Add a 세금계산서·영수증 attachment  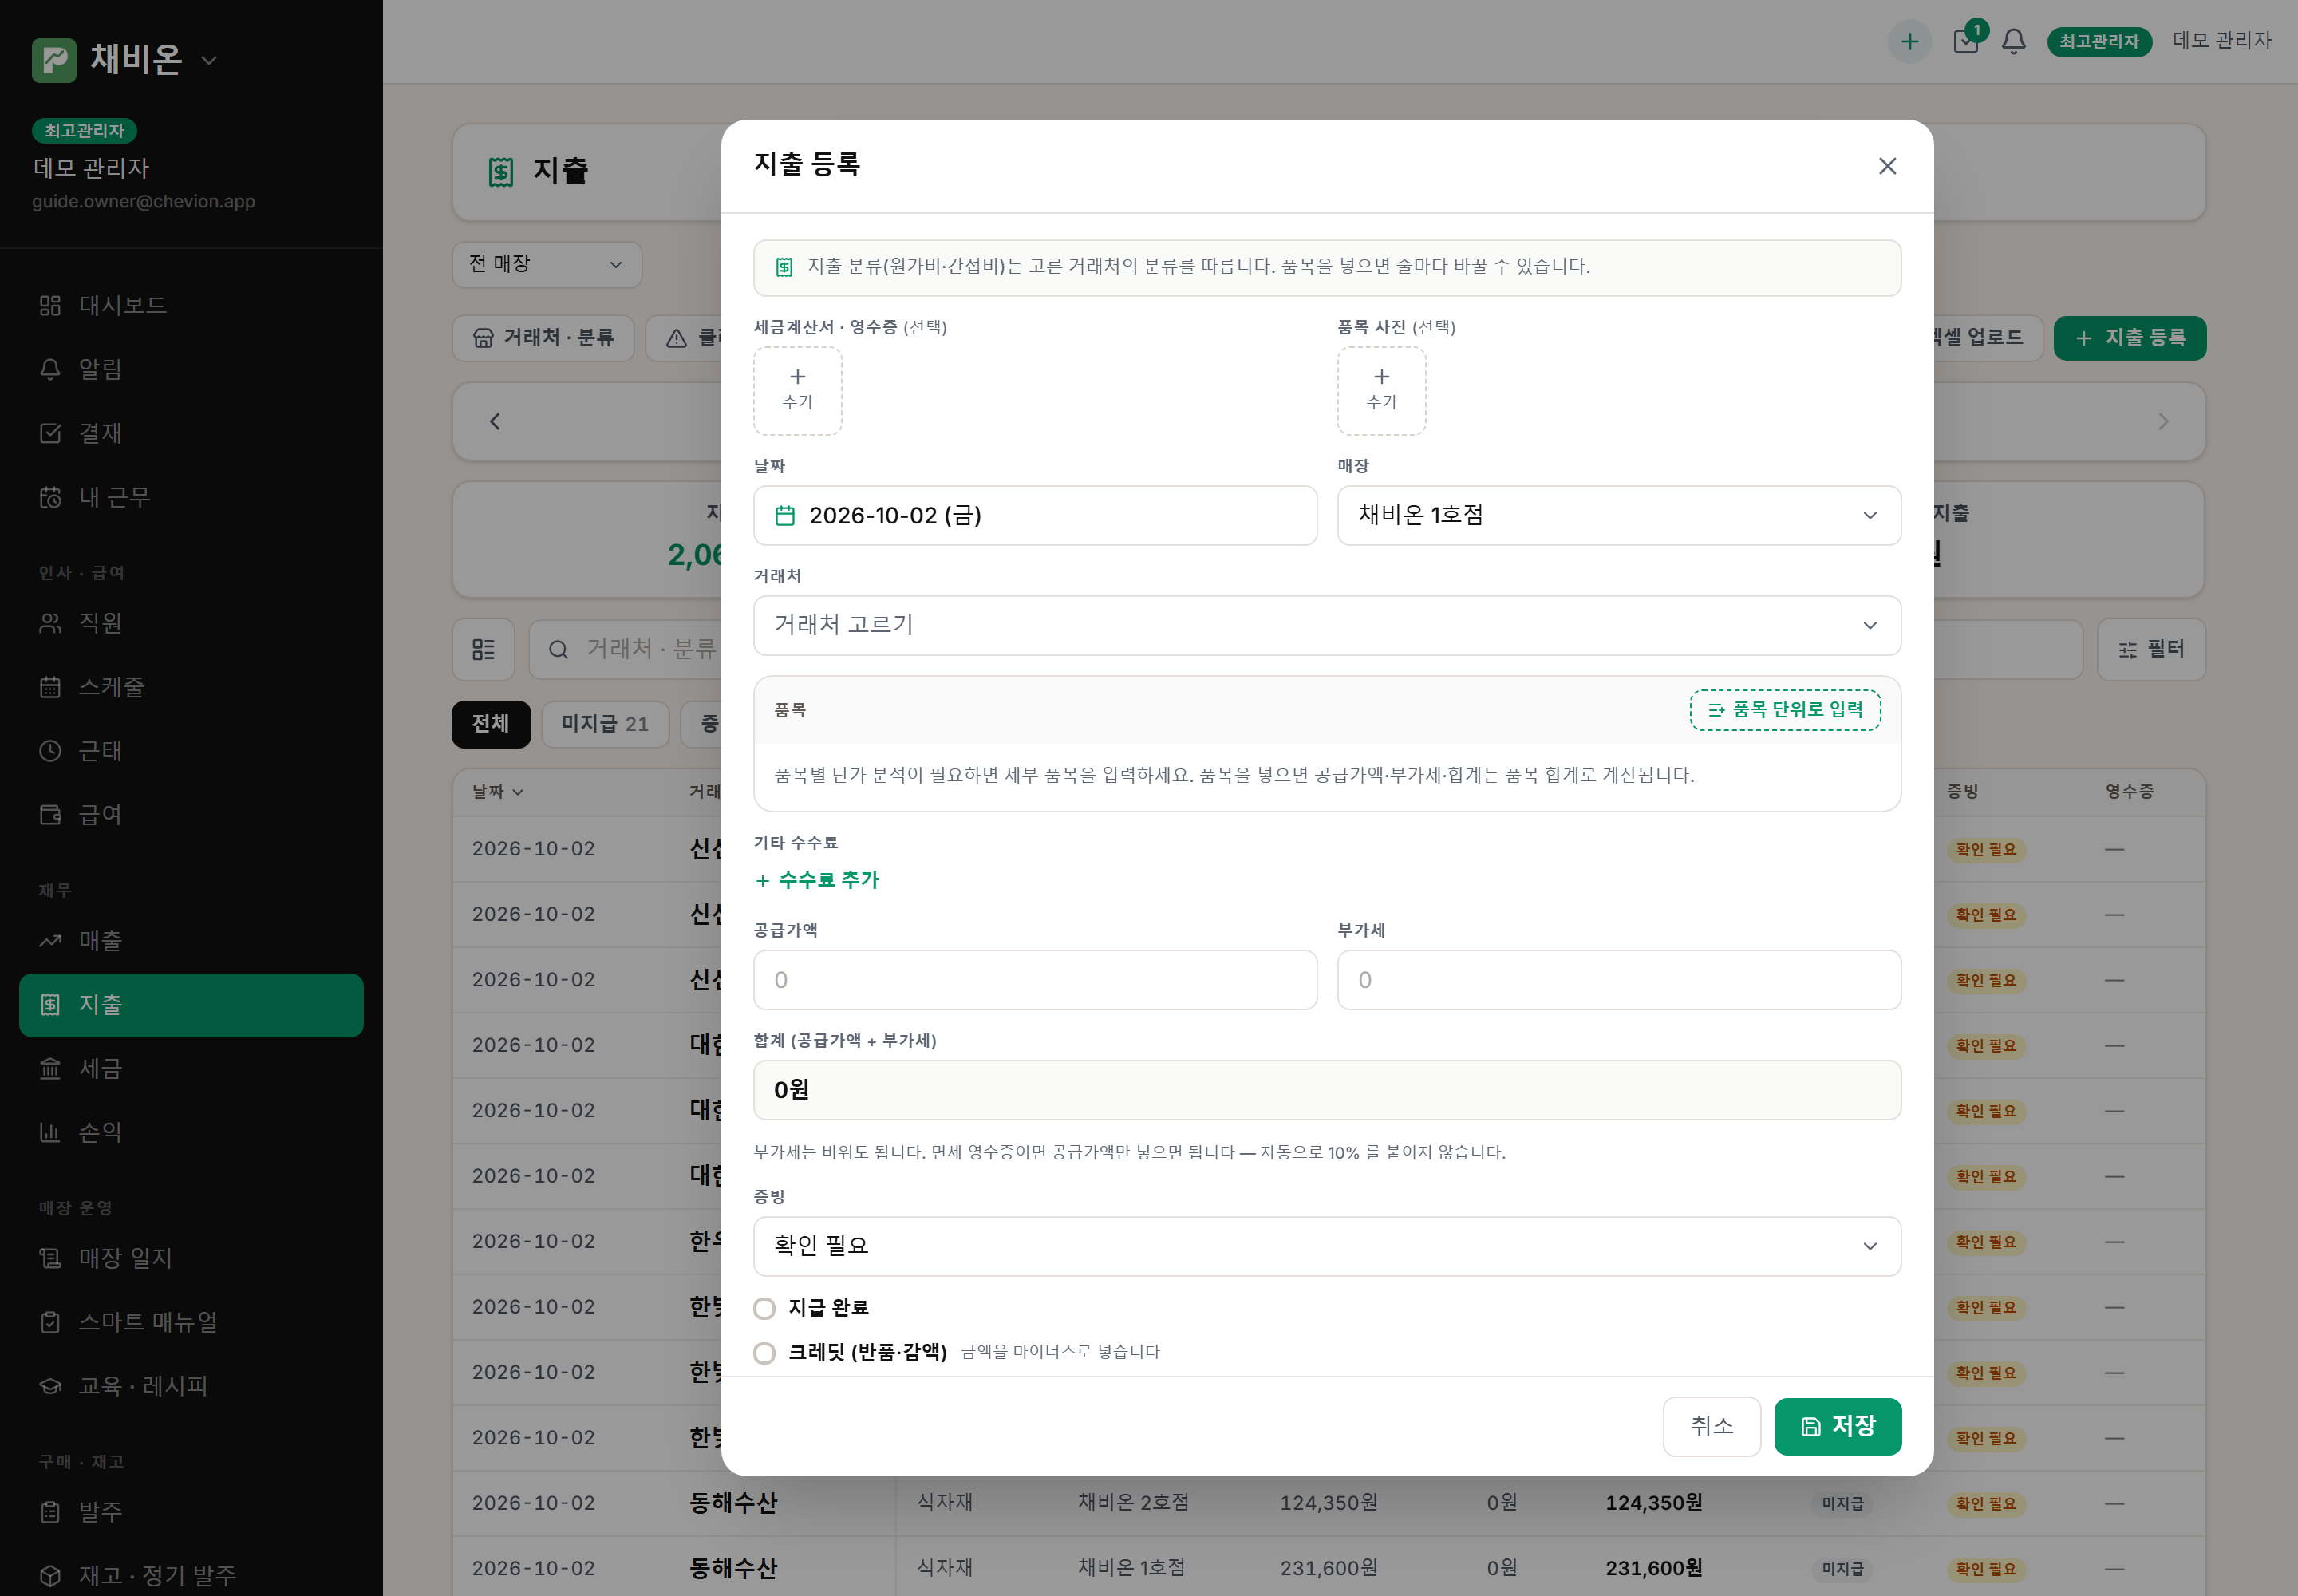tap(797, 390)
